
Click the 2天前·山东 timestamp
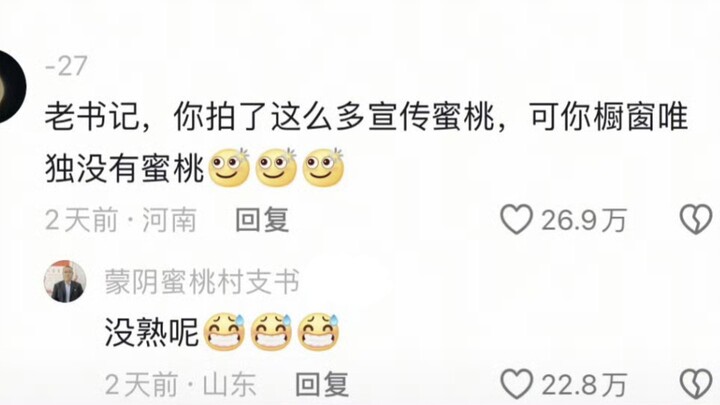tap(180, 384)
